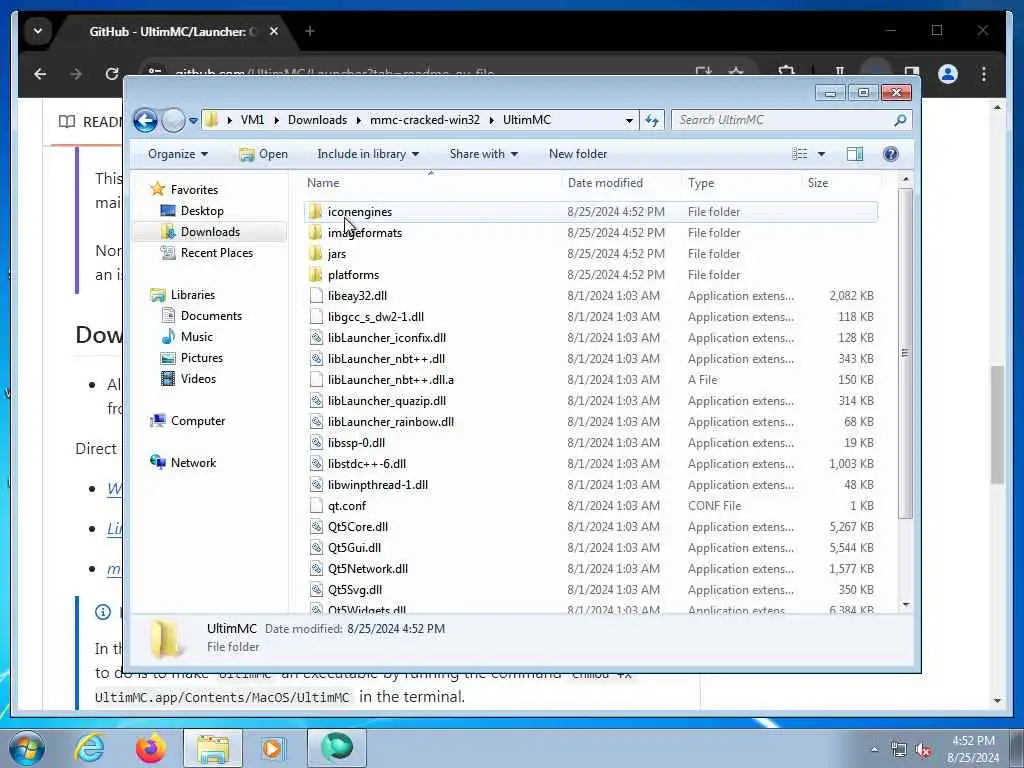Select Videos library in sidebar
1024x768 pixels.
coord(188,379)
